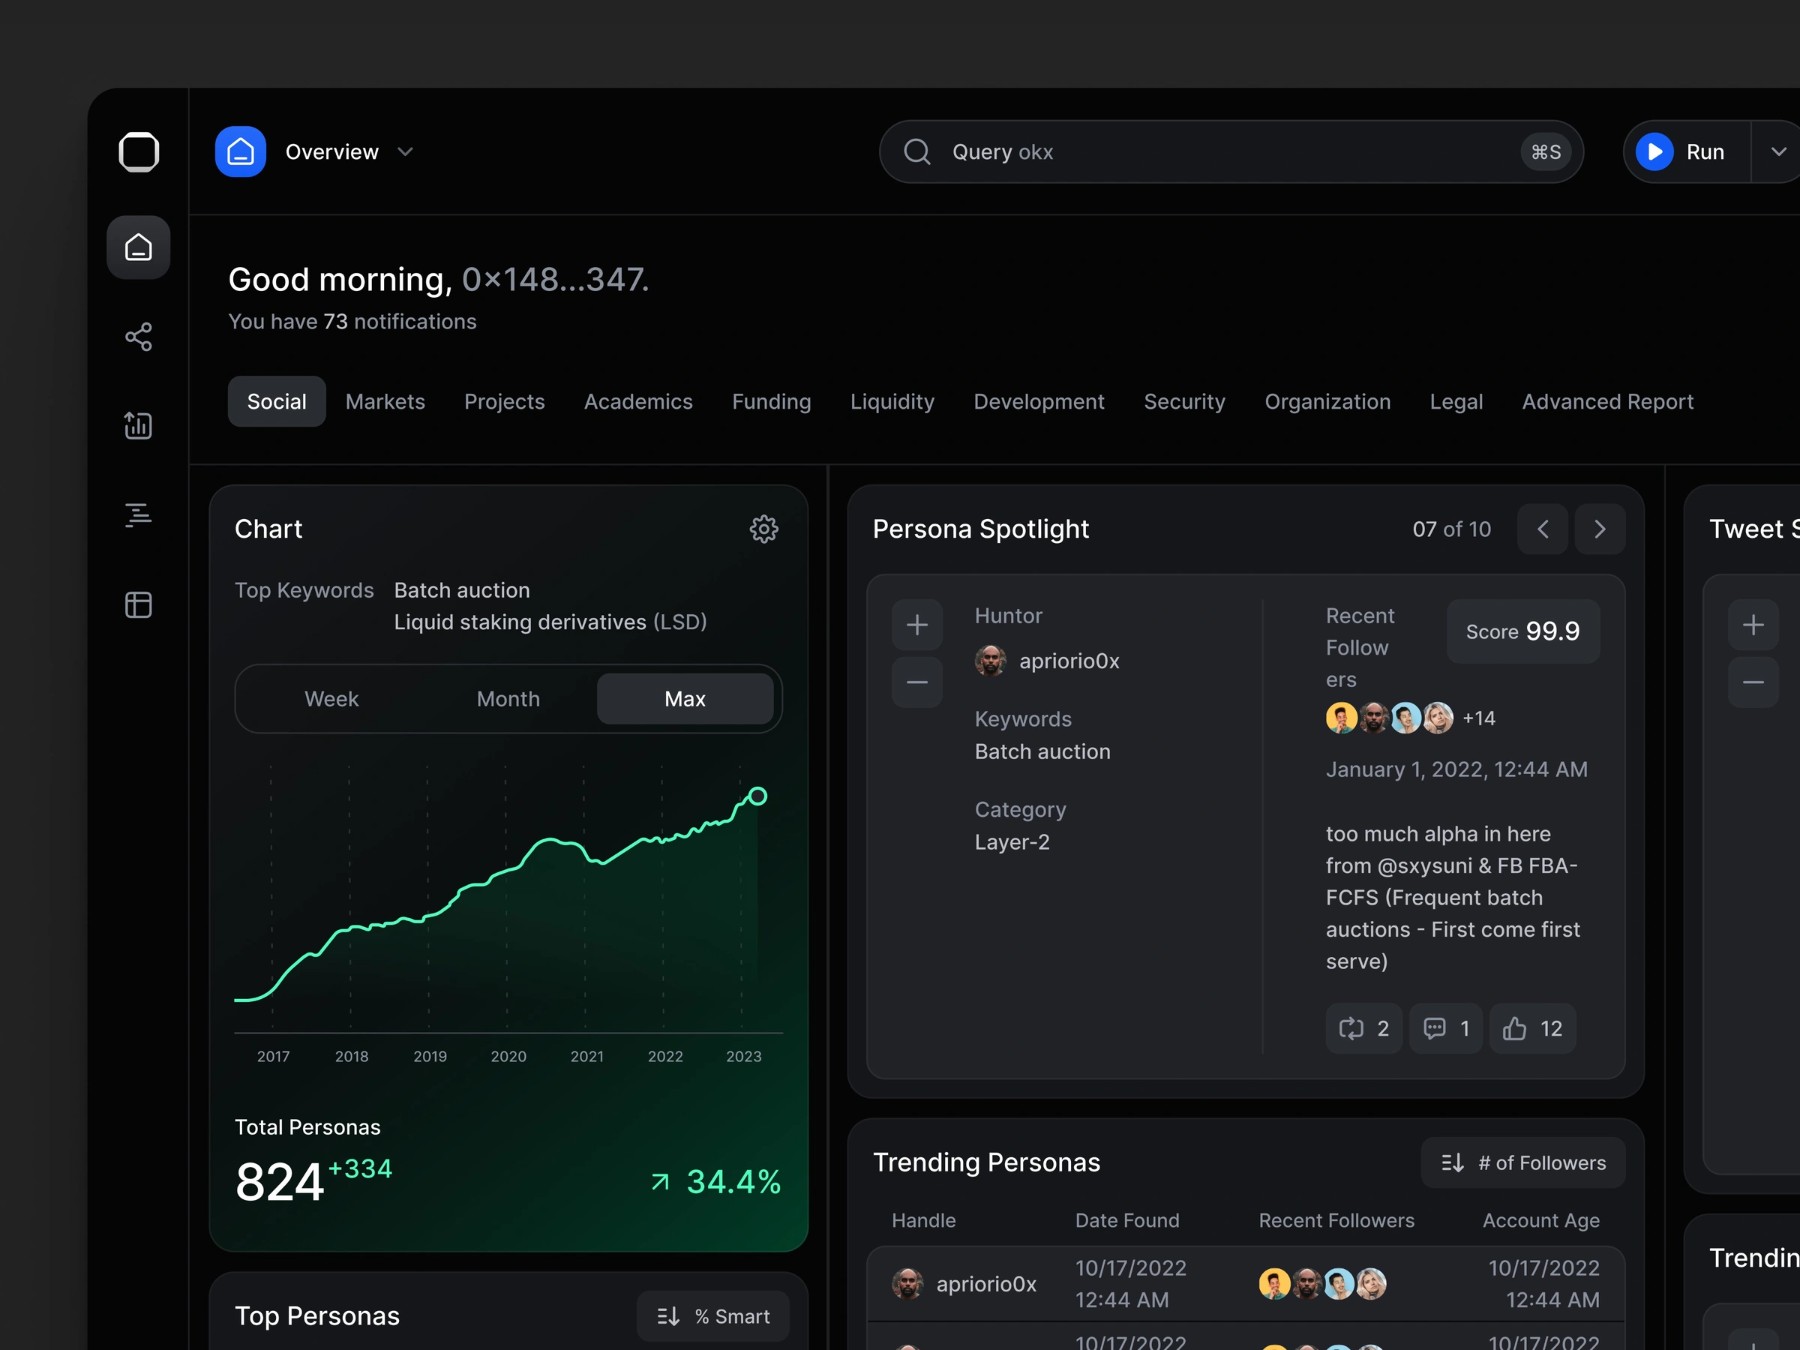The width and height of the screenshot is (1800, 1350).
Task: Open the # of Followers sort dropdown
Action: click(1523, 1163)
